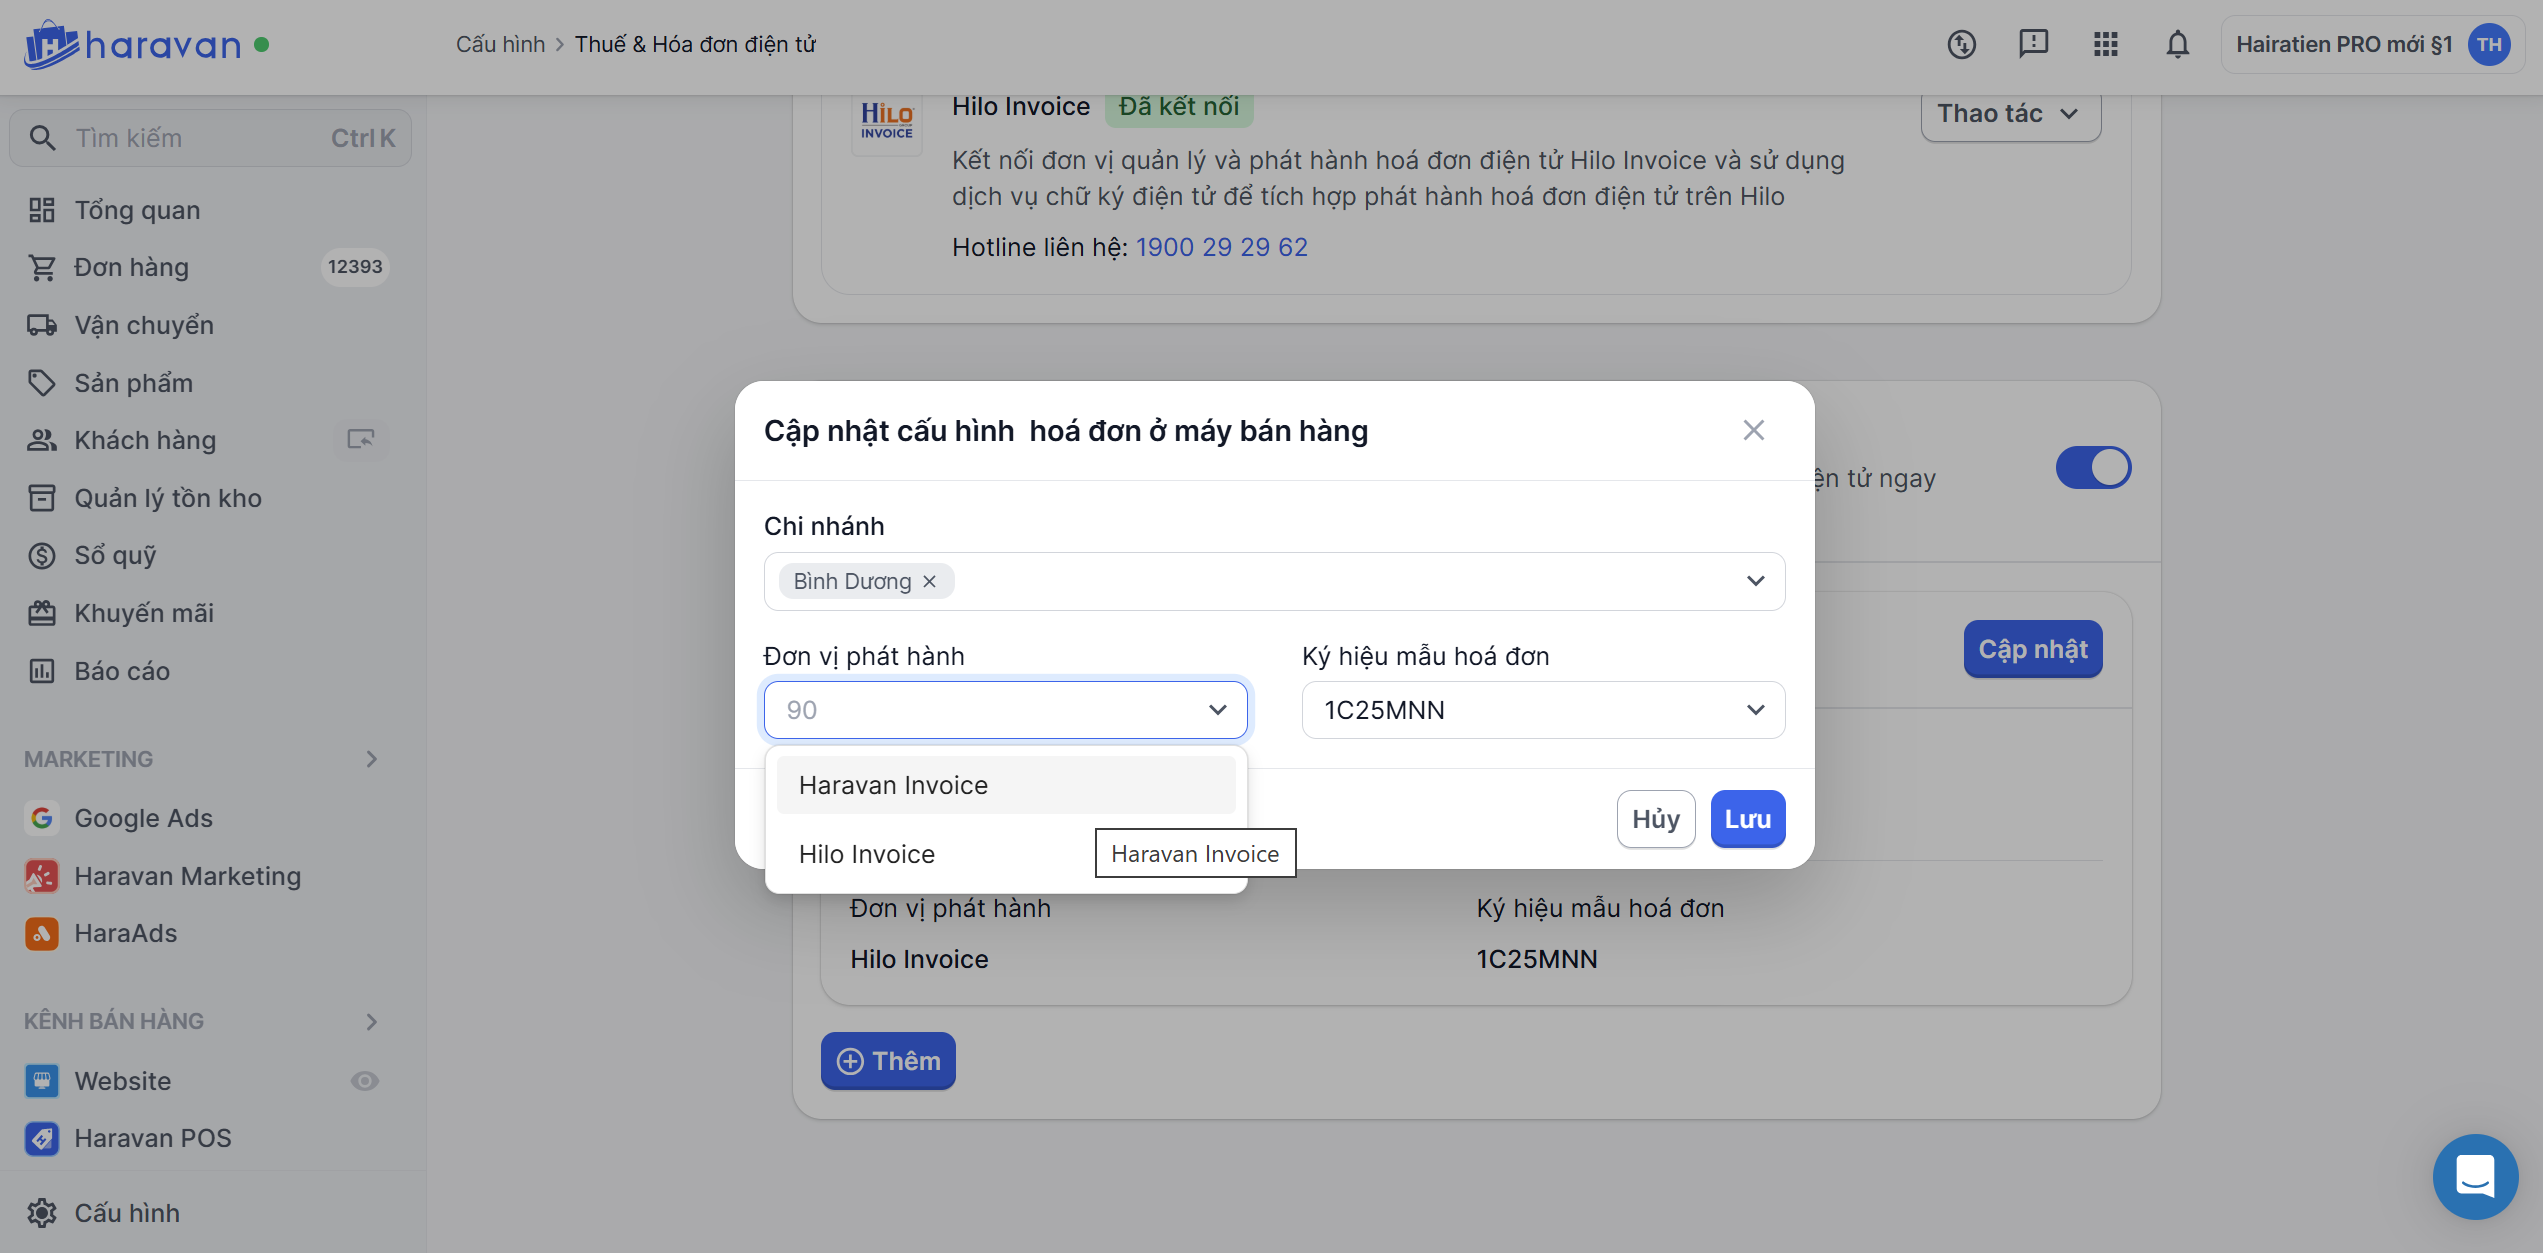2543x1253 pixels.
Task: Toggle the Website visibility eye icon
Action: (x=364, y=1081)
